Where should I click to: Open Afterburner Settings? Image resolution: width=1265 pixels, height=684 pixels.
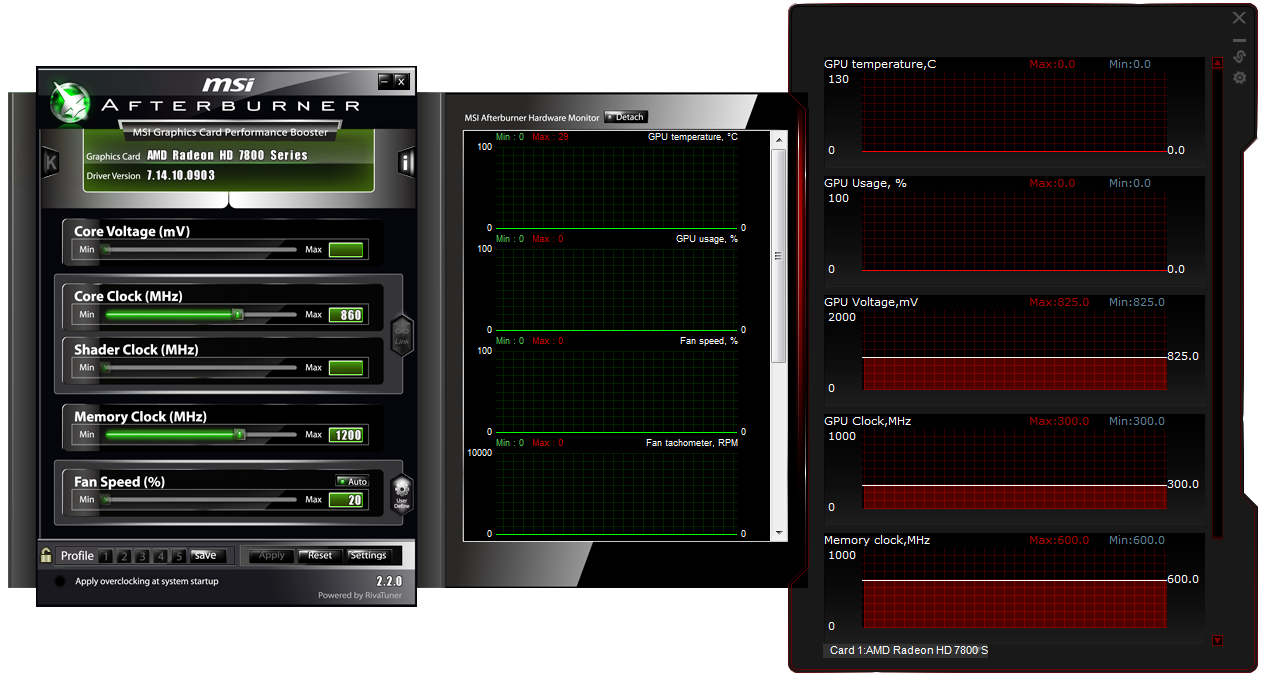(368, 555)
